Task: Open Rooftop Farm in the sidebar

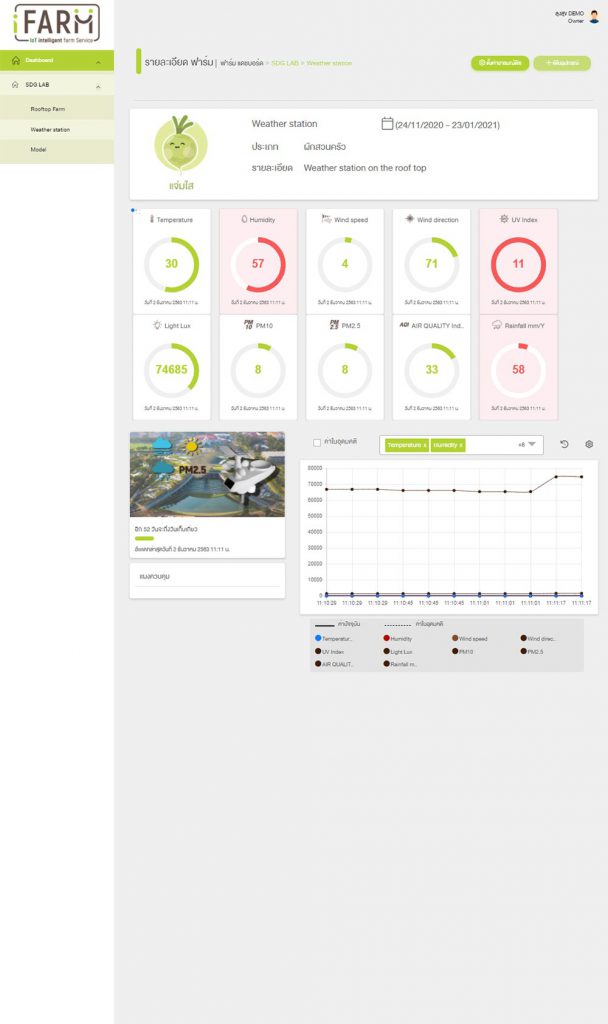Action: pyautogui.click(x=48, y=108)
